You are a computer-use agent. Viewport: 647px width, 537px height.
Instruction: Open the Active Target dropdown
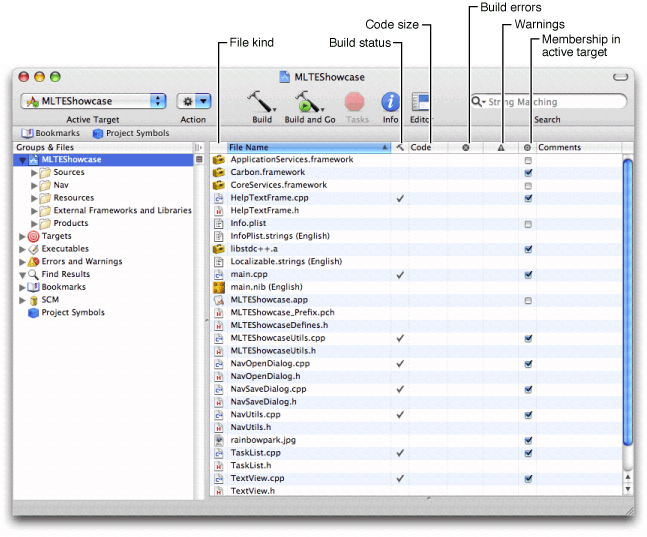tap(92, 101)
